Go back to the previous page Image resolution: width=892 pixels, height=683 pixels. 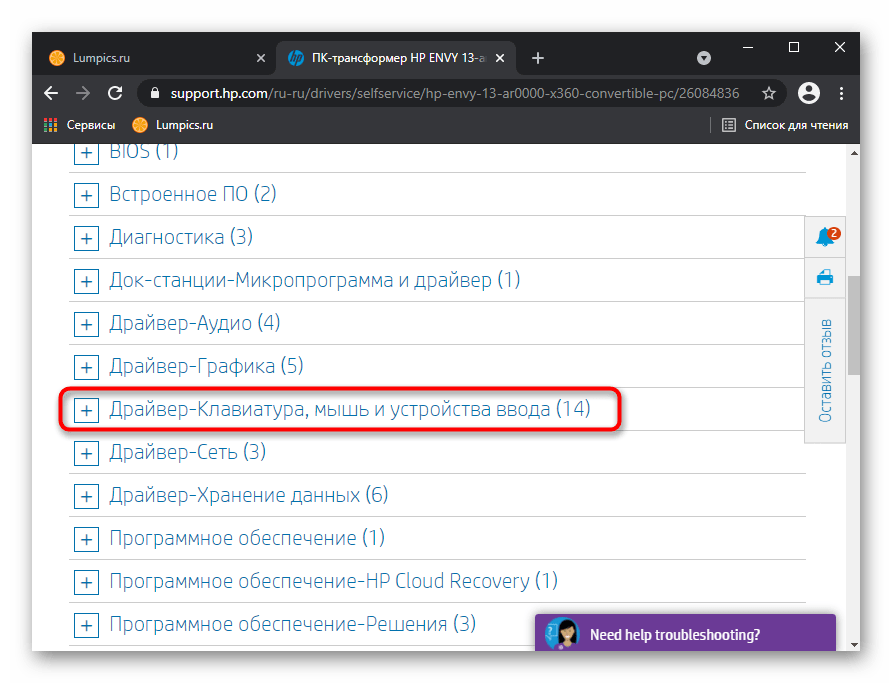tap(51, 93)
